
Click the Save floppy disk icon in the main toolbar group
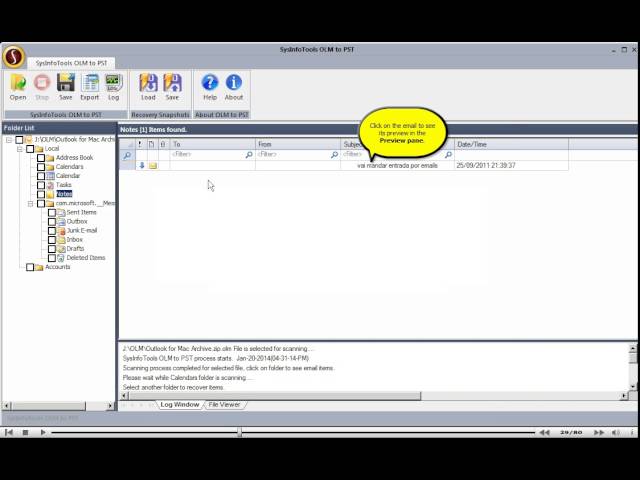65,83
